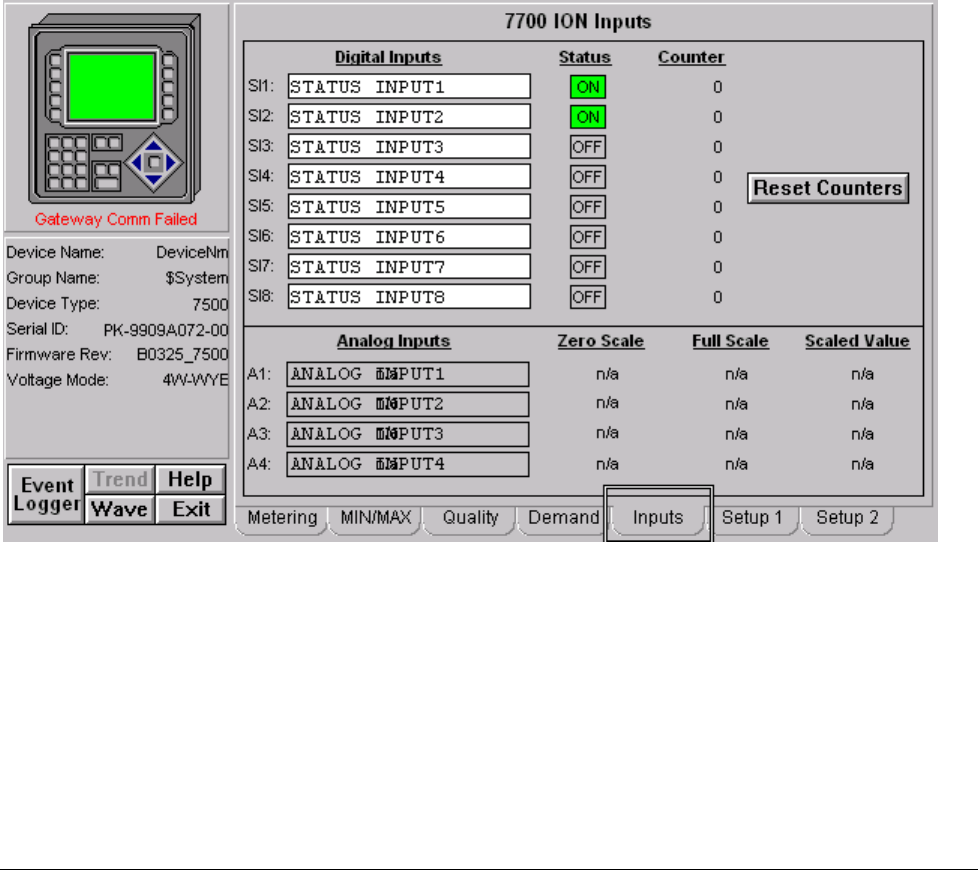The image size is (978, 870).
Task: Click the SI8 status OFF indicator
Action: pyautogui.click(x=588, y=297)
